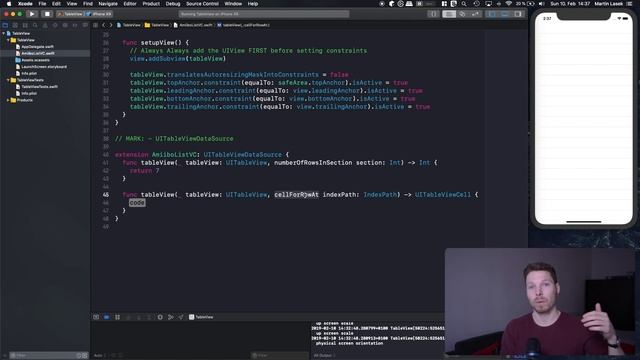Select Assets.xcassets in the navigator
Screen dimensions: 640x360
click(36, 60)
